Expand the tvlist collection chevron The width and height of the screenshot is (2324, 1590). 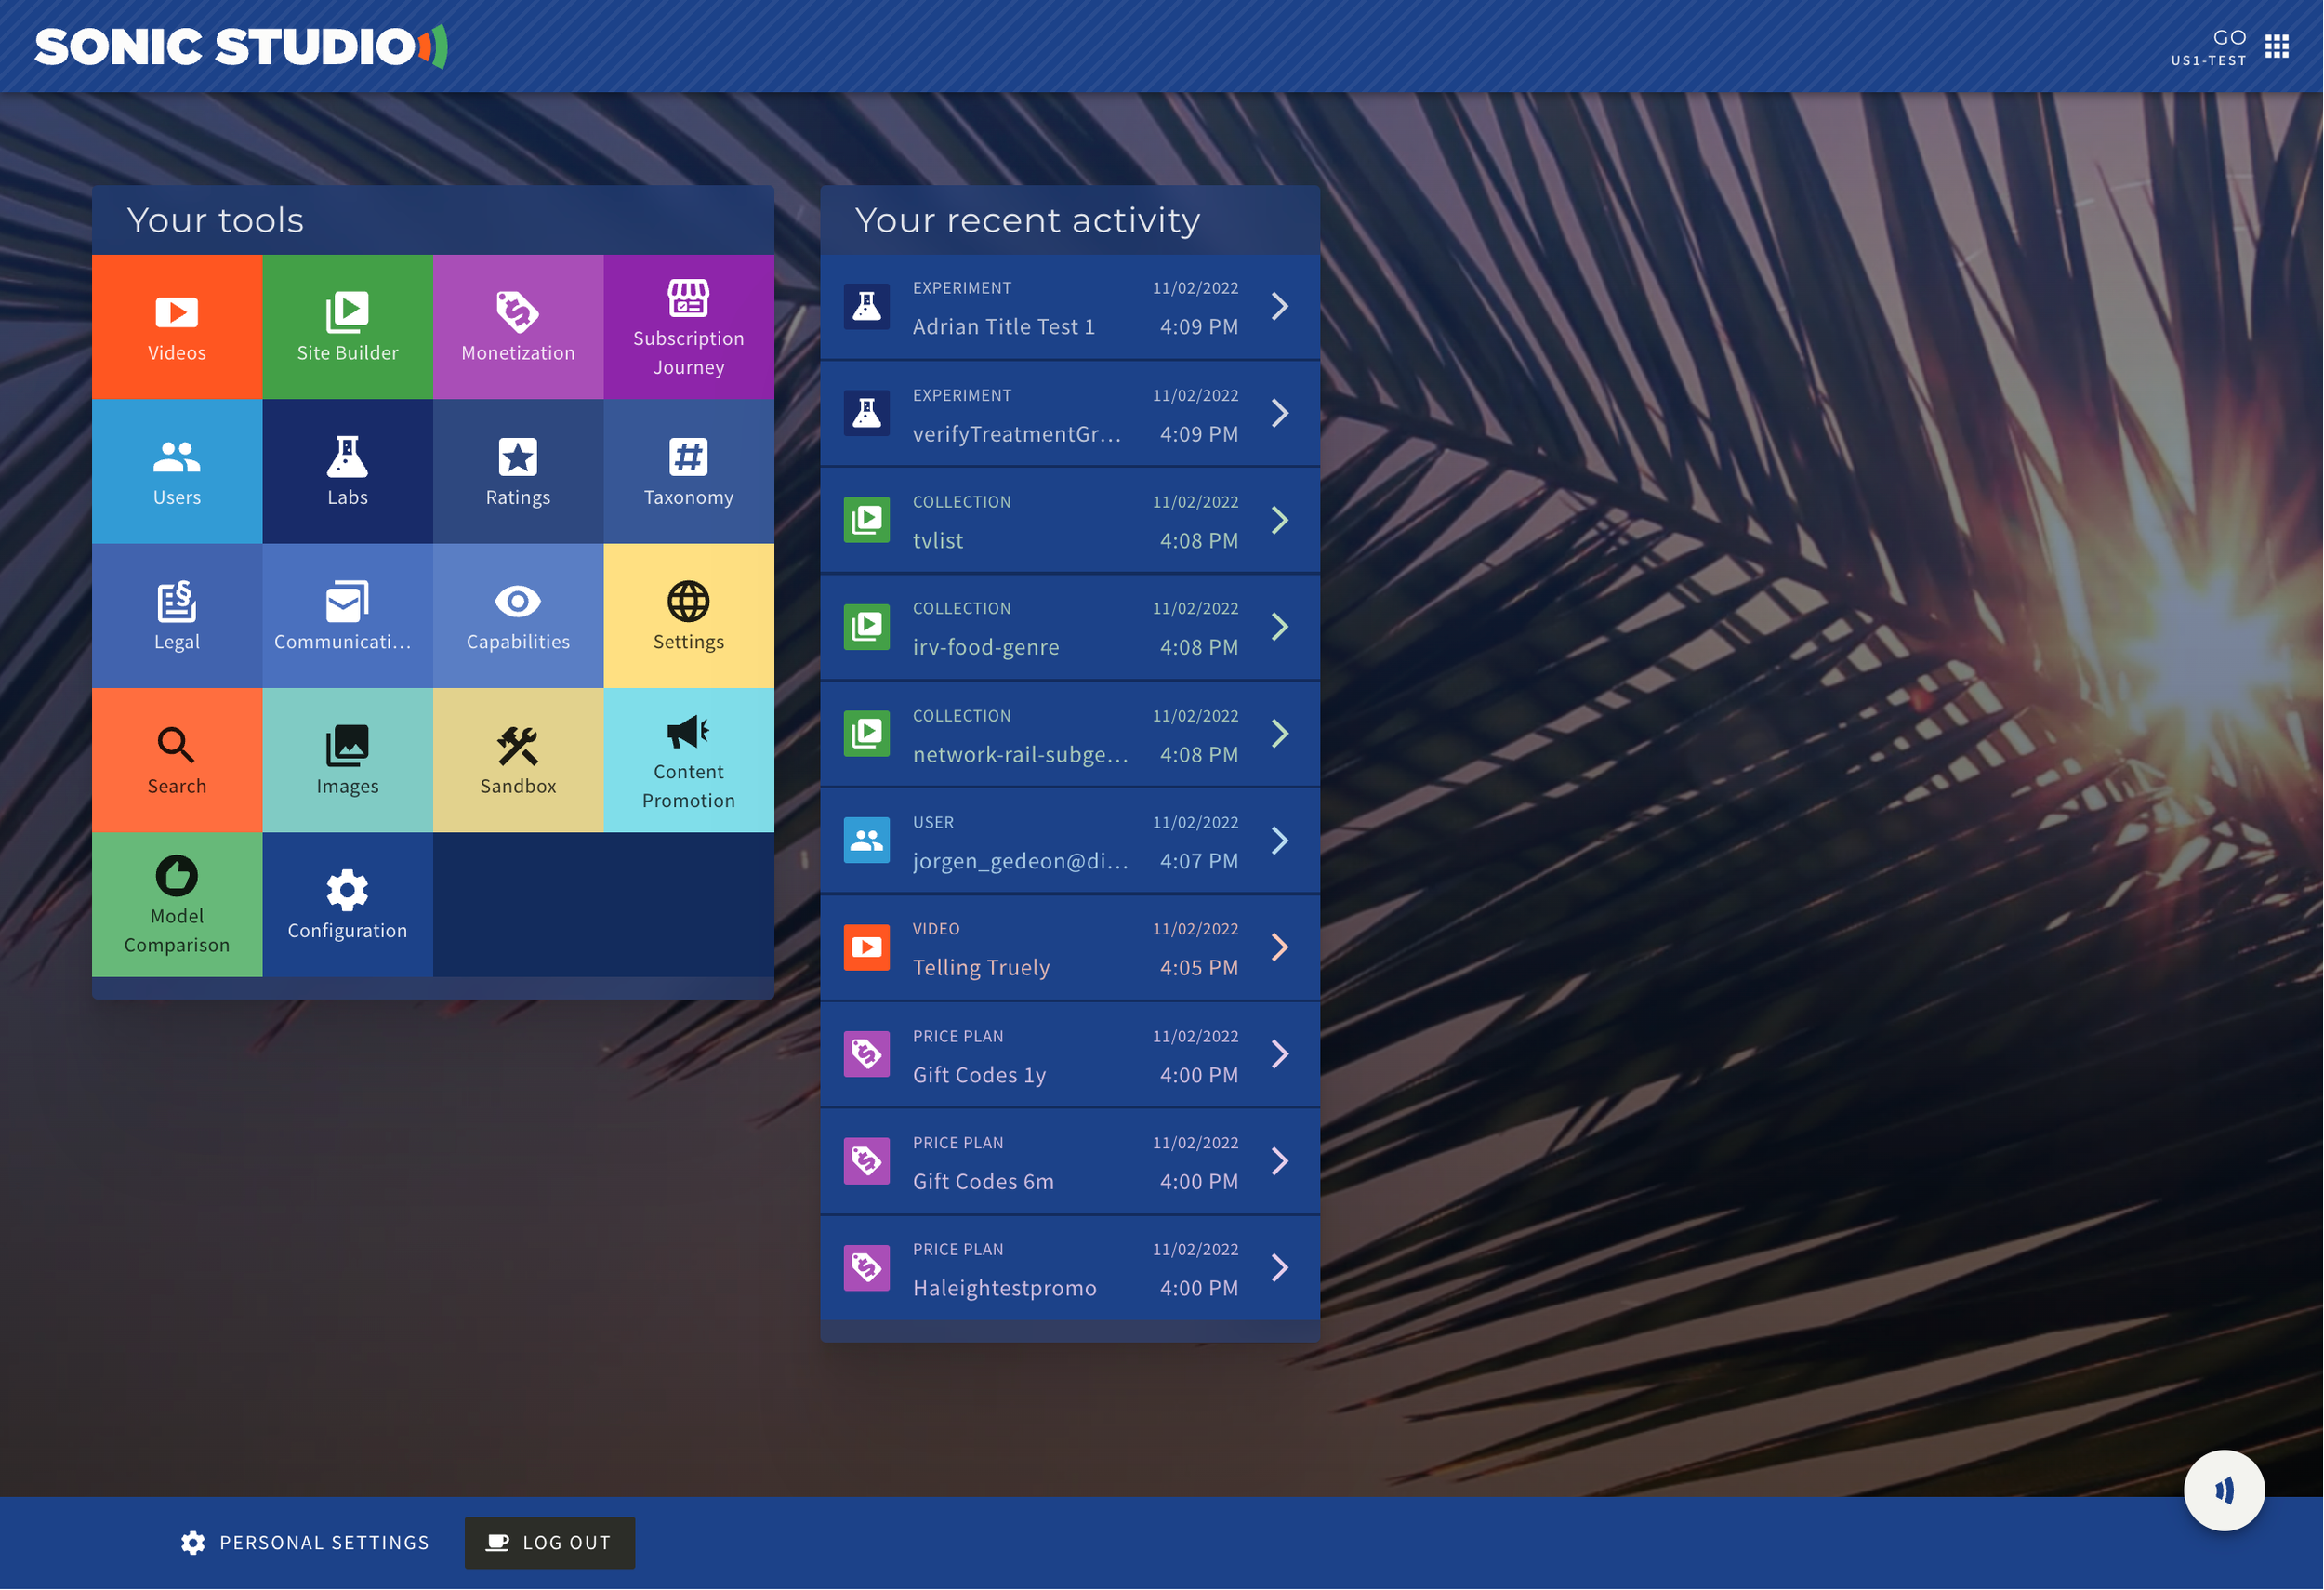(x=1279, y=520)
